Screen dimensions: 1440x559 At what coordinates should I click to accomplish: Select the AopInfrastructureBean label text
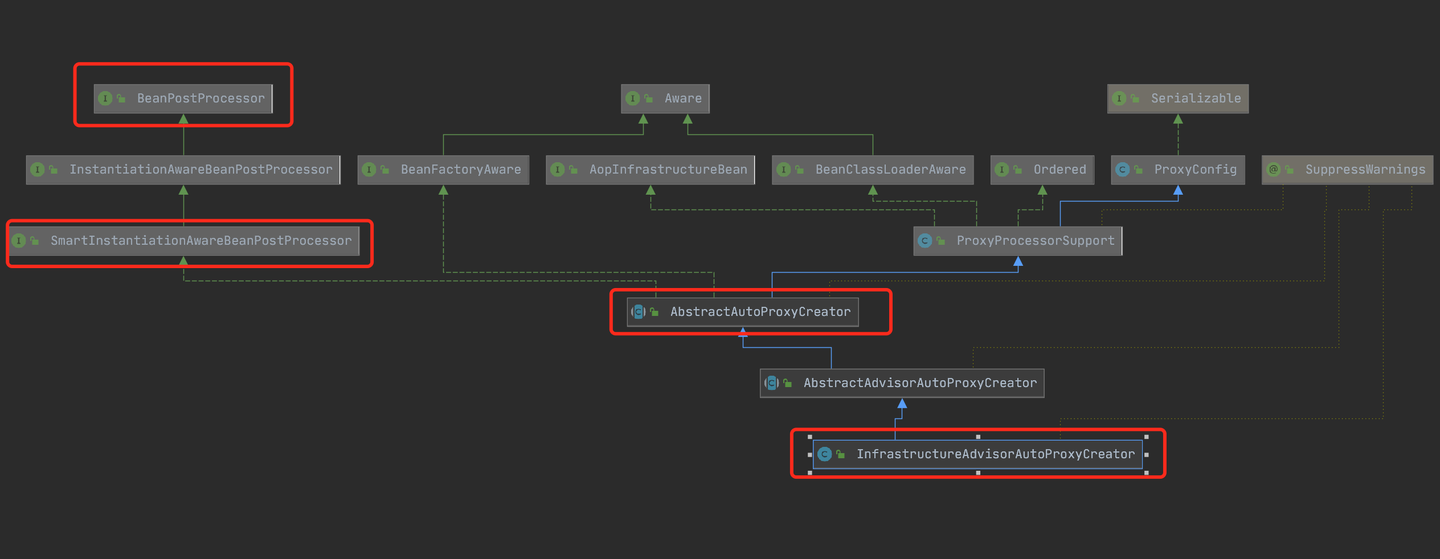668,169
